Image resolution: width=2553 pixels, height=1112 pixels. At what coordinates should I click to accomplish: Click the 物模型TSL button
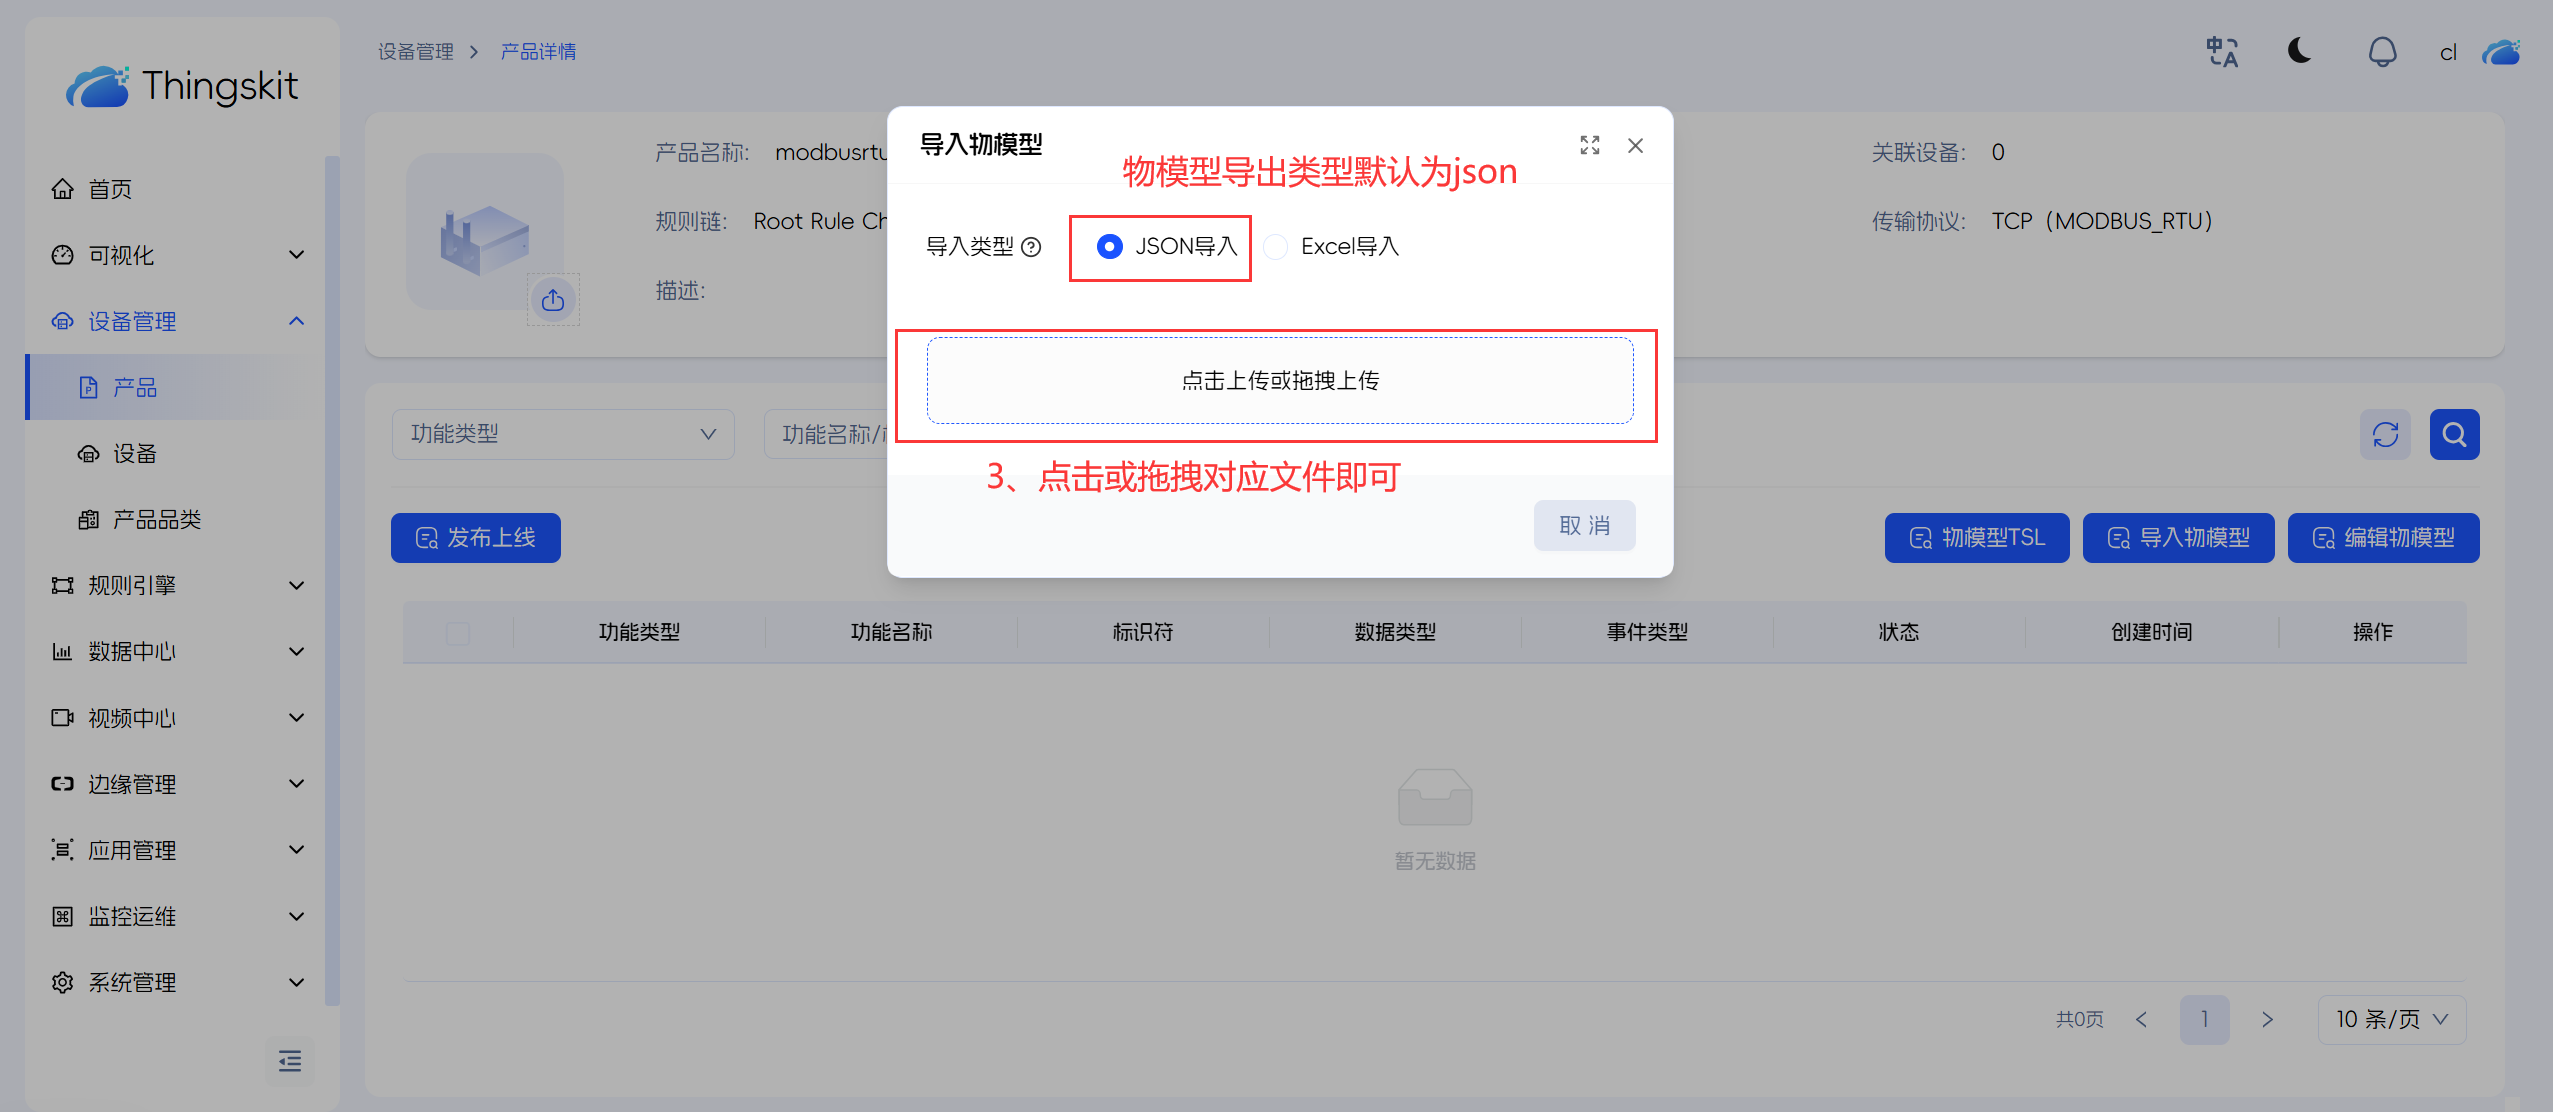(x=1976, y=538)
